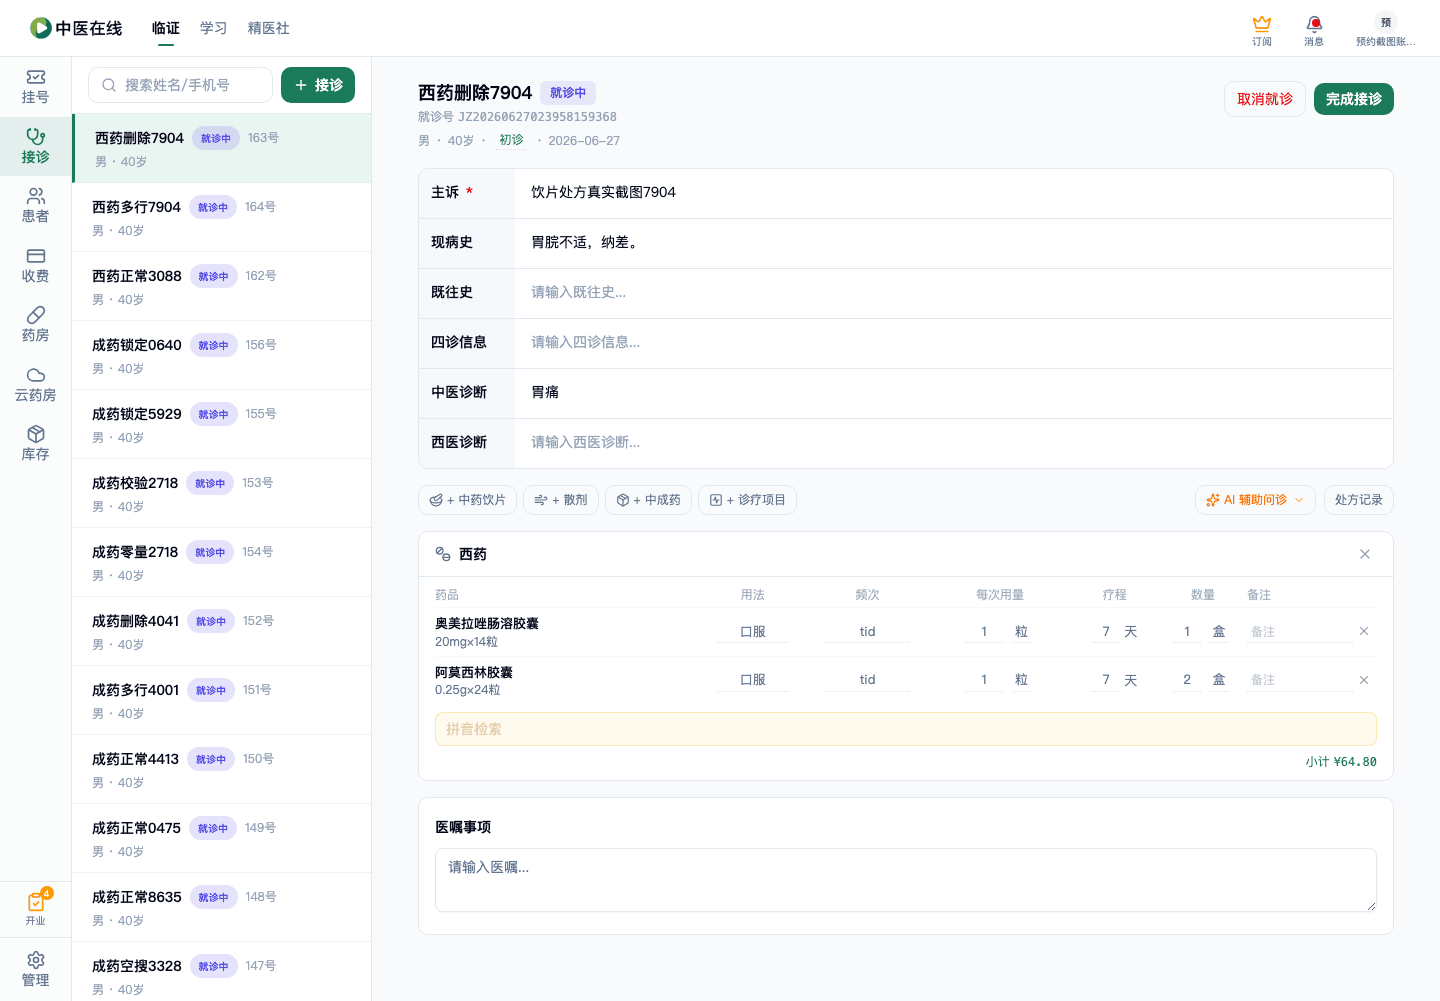
Task: Open the 患者 patients sidebar icon
Action: (x=35, y=206)
